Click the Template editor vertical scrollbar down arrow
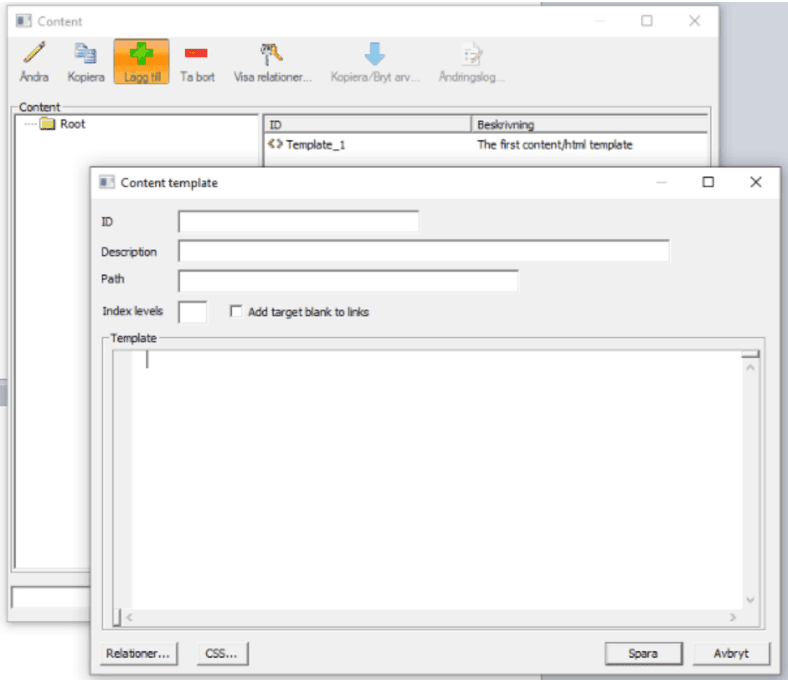 coord(750,600)
